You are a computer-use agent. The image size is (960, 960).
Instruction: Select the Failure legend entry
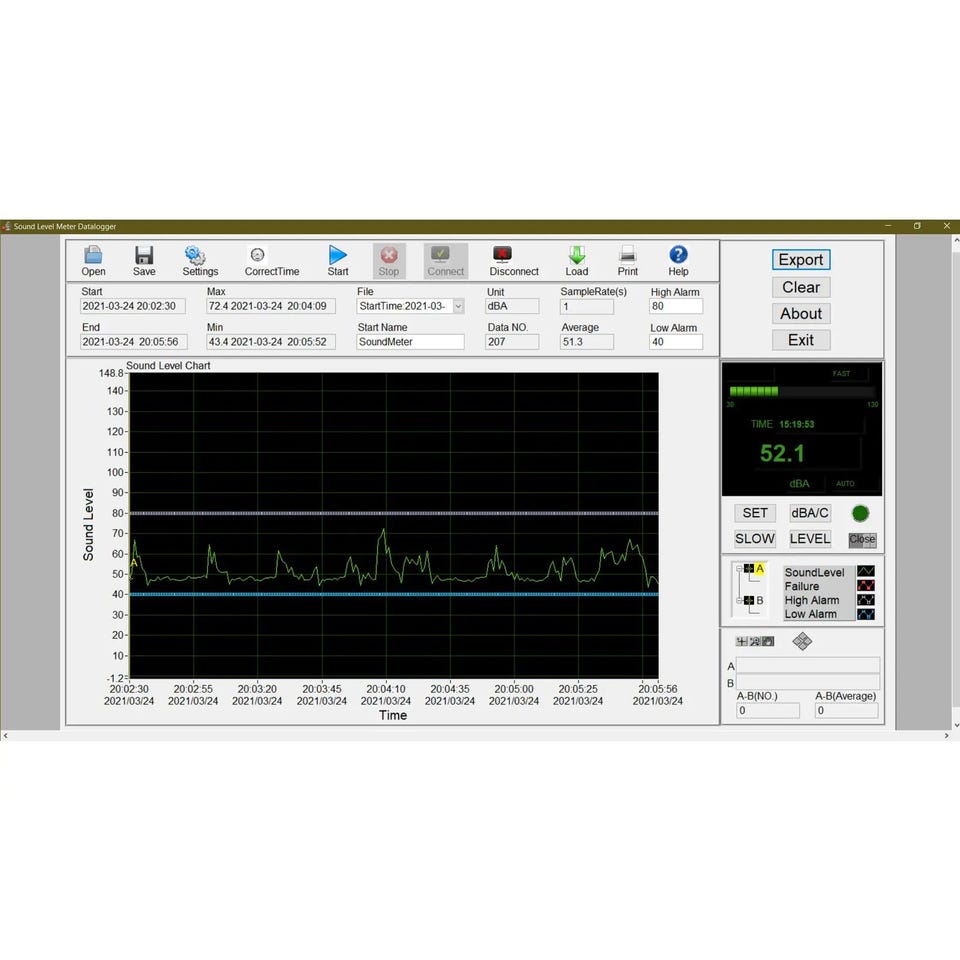(801, 586)
